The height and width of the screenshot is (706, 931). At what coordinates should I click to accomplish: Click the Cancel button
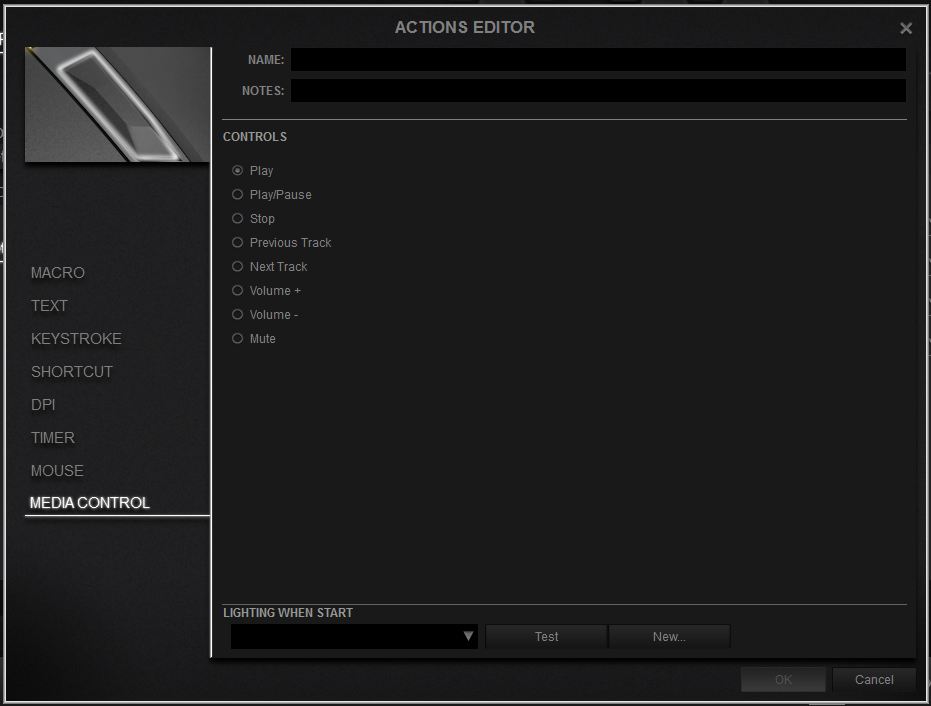(874, 679)
